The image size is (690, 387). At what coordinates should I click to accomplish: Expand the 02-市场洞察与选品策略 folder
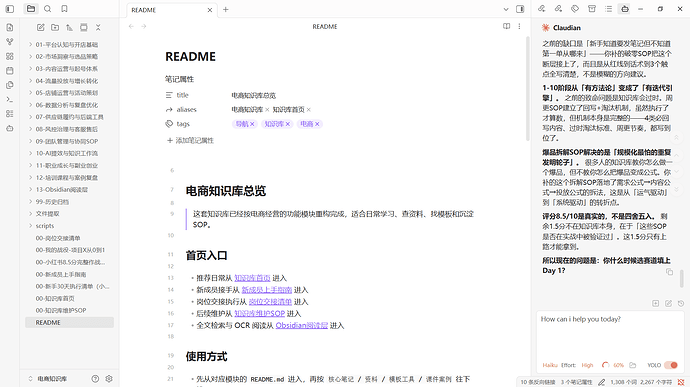[x=30, y=56]
